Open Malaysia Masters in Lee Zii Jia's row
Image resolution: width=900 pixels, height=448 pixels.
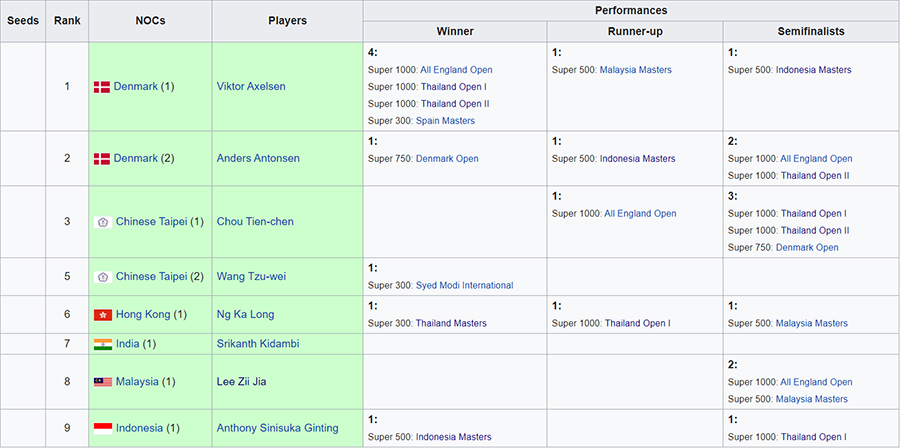coord(812,399)
